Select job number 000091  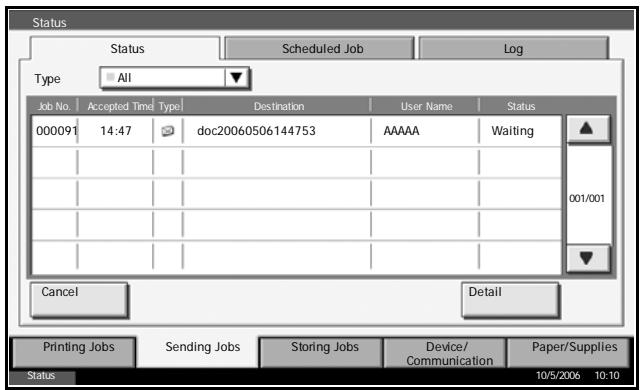pyautogui.click(x=56, y=131)
